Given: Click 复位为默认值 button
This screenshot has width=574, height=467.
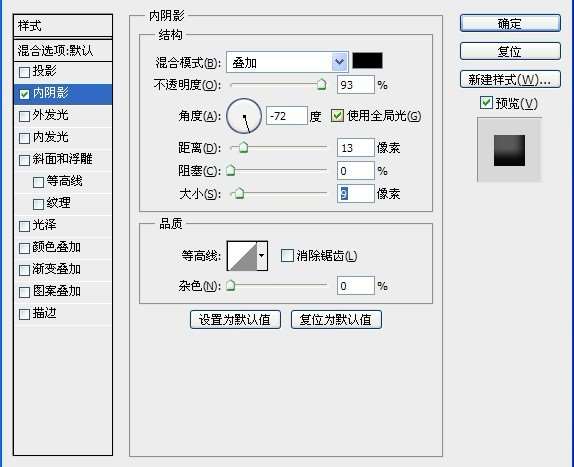Looking at the screenshot, I should tap(336, 320).
